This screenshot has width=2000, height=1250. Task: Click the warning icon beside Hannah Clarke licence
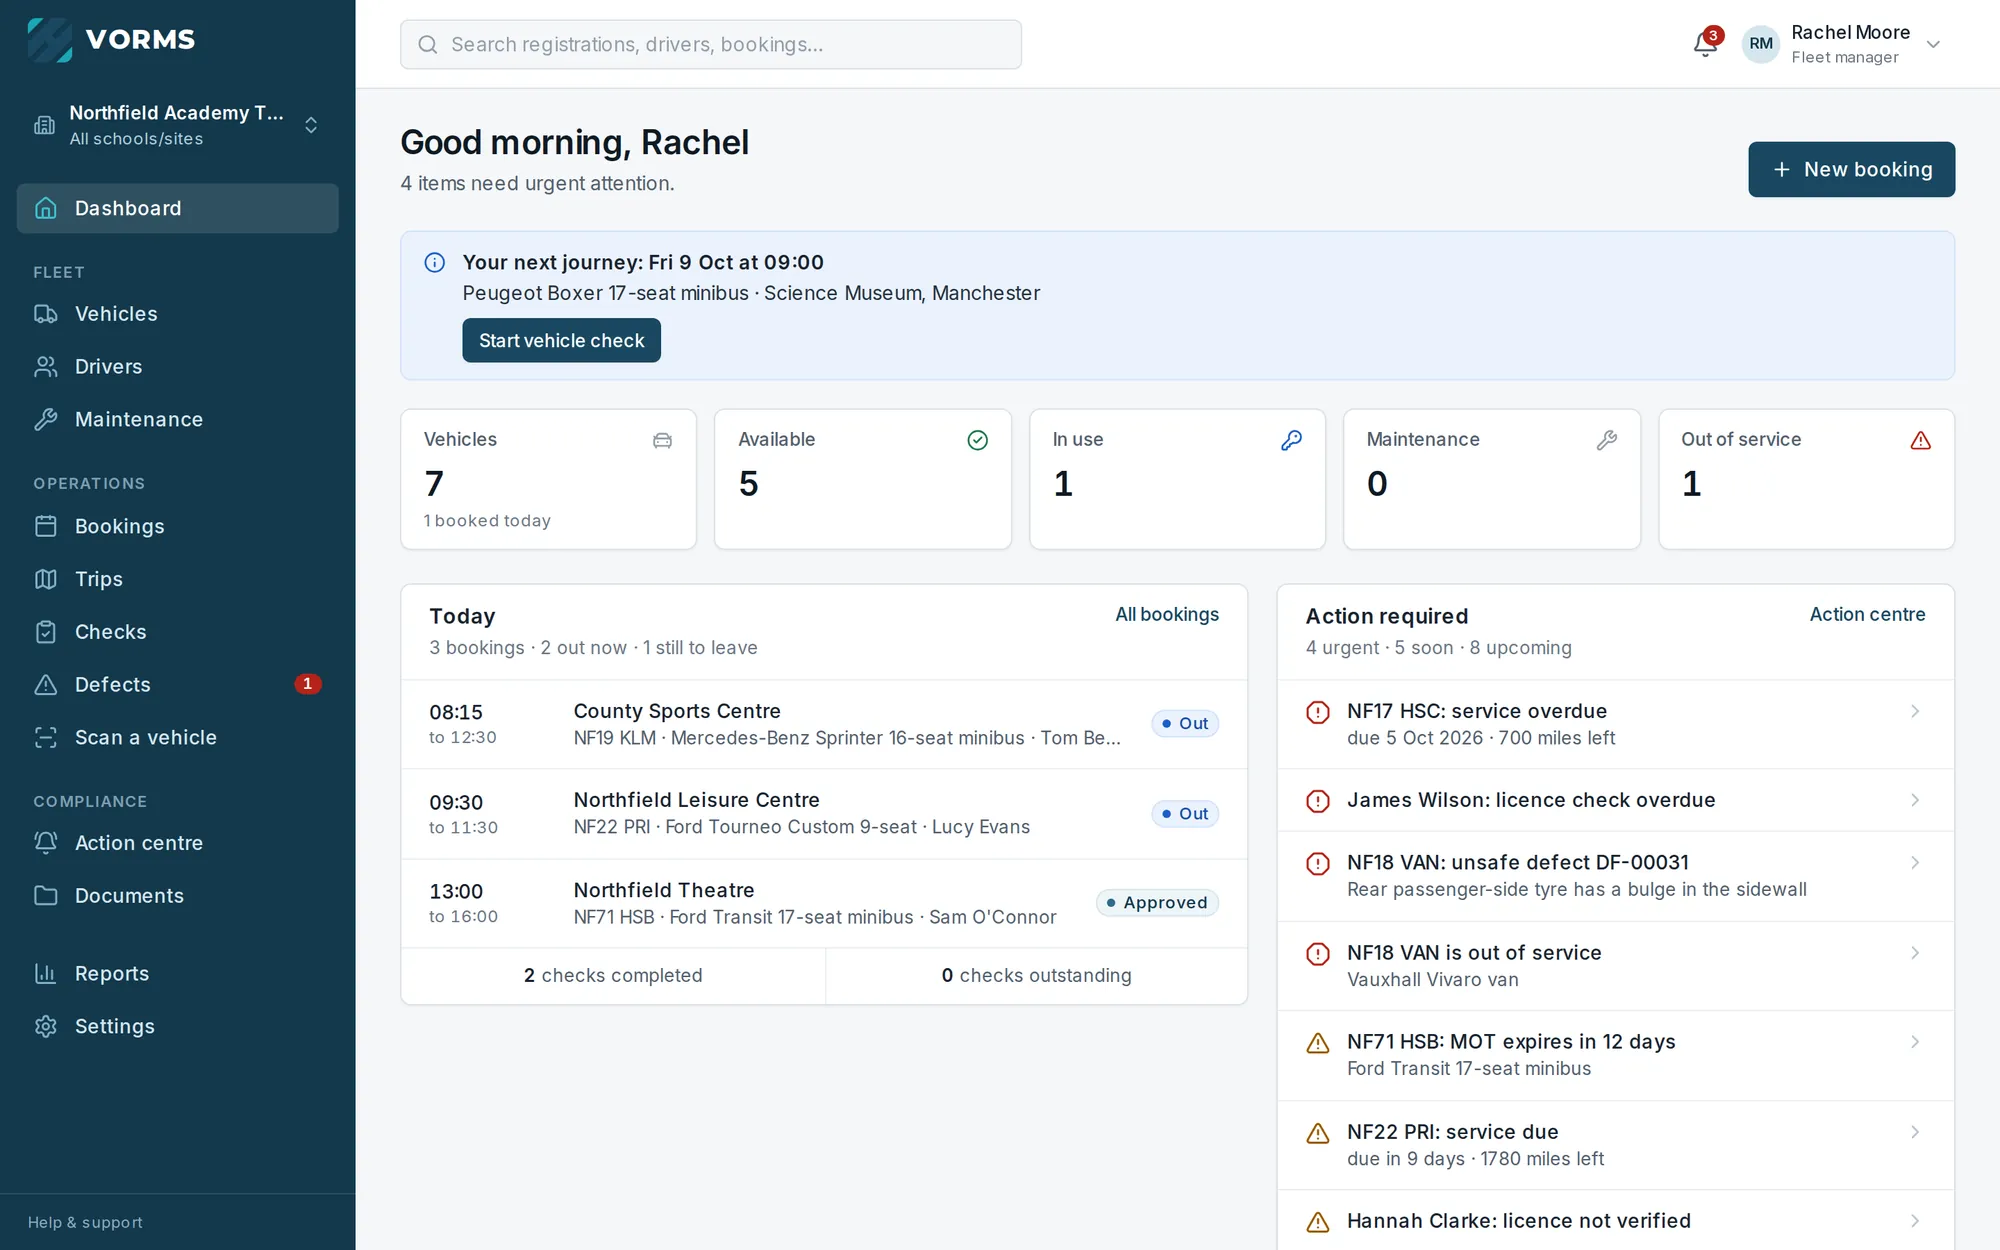coord(1318,1222)
